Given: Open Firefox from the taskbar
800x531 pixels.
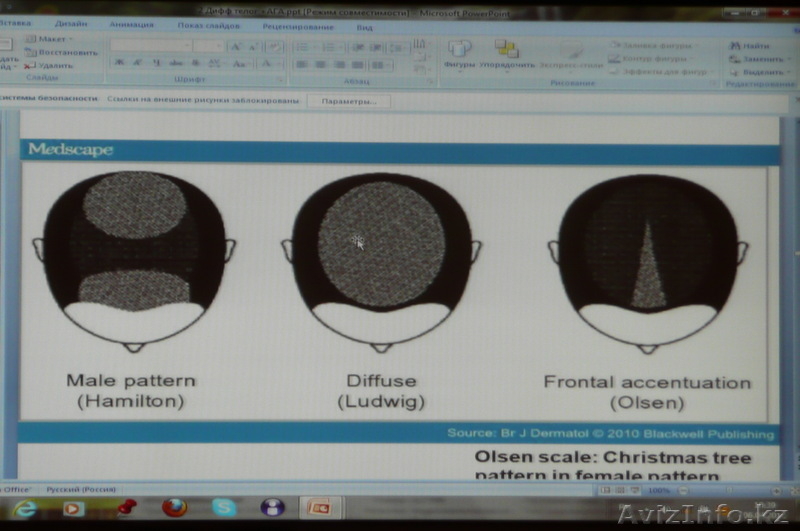Looking at the screenshot, I should (x=174, y=507).
